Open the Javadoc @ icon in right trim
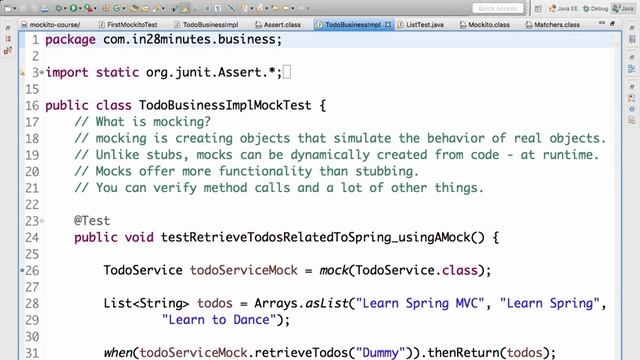The width and height of the screenshot is (640, 360). [x=632, y=109]
